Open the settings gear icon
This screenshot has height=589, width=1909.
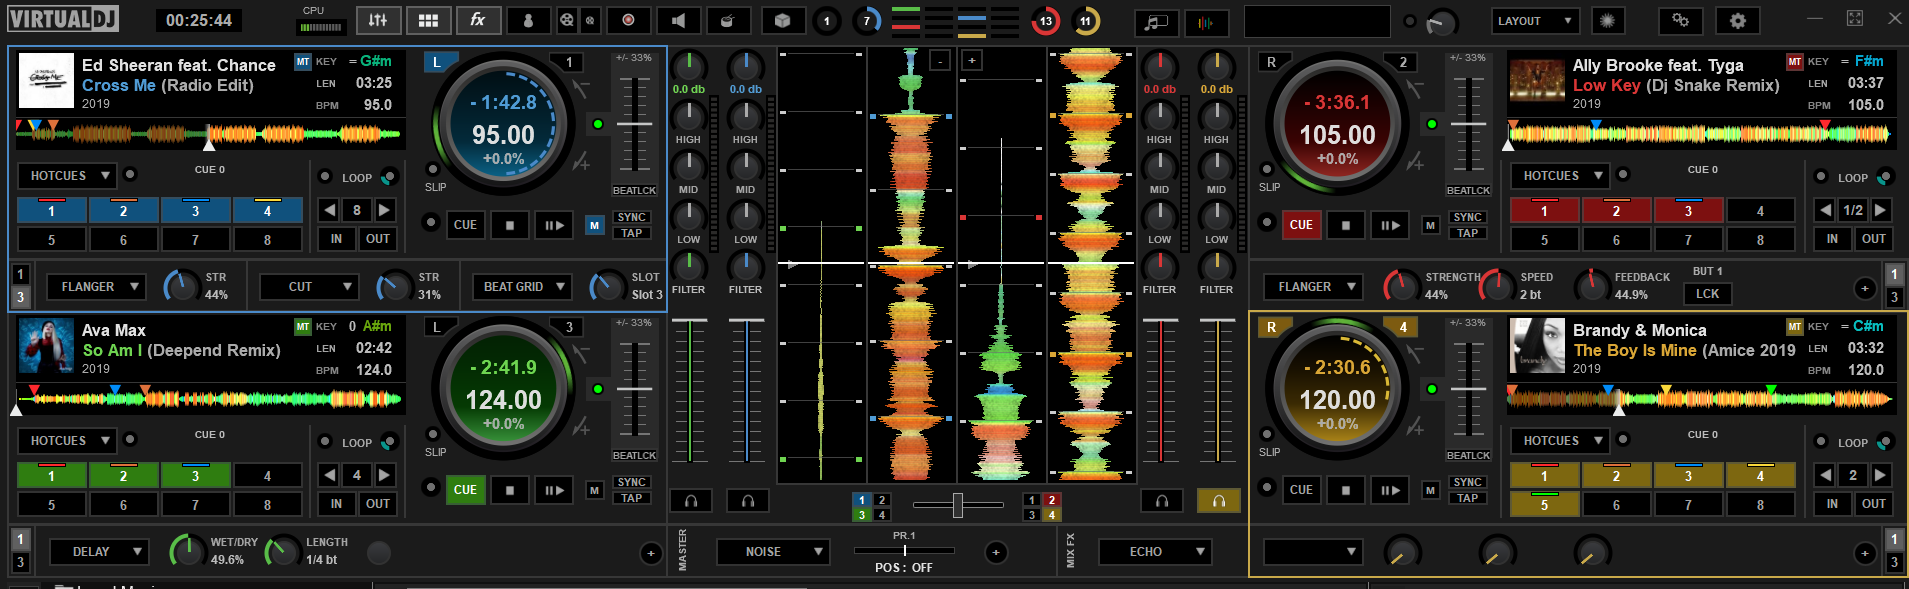click(1738, 21)
